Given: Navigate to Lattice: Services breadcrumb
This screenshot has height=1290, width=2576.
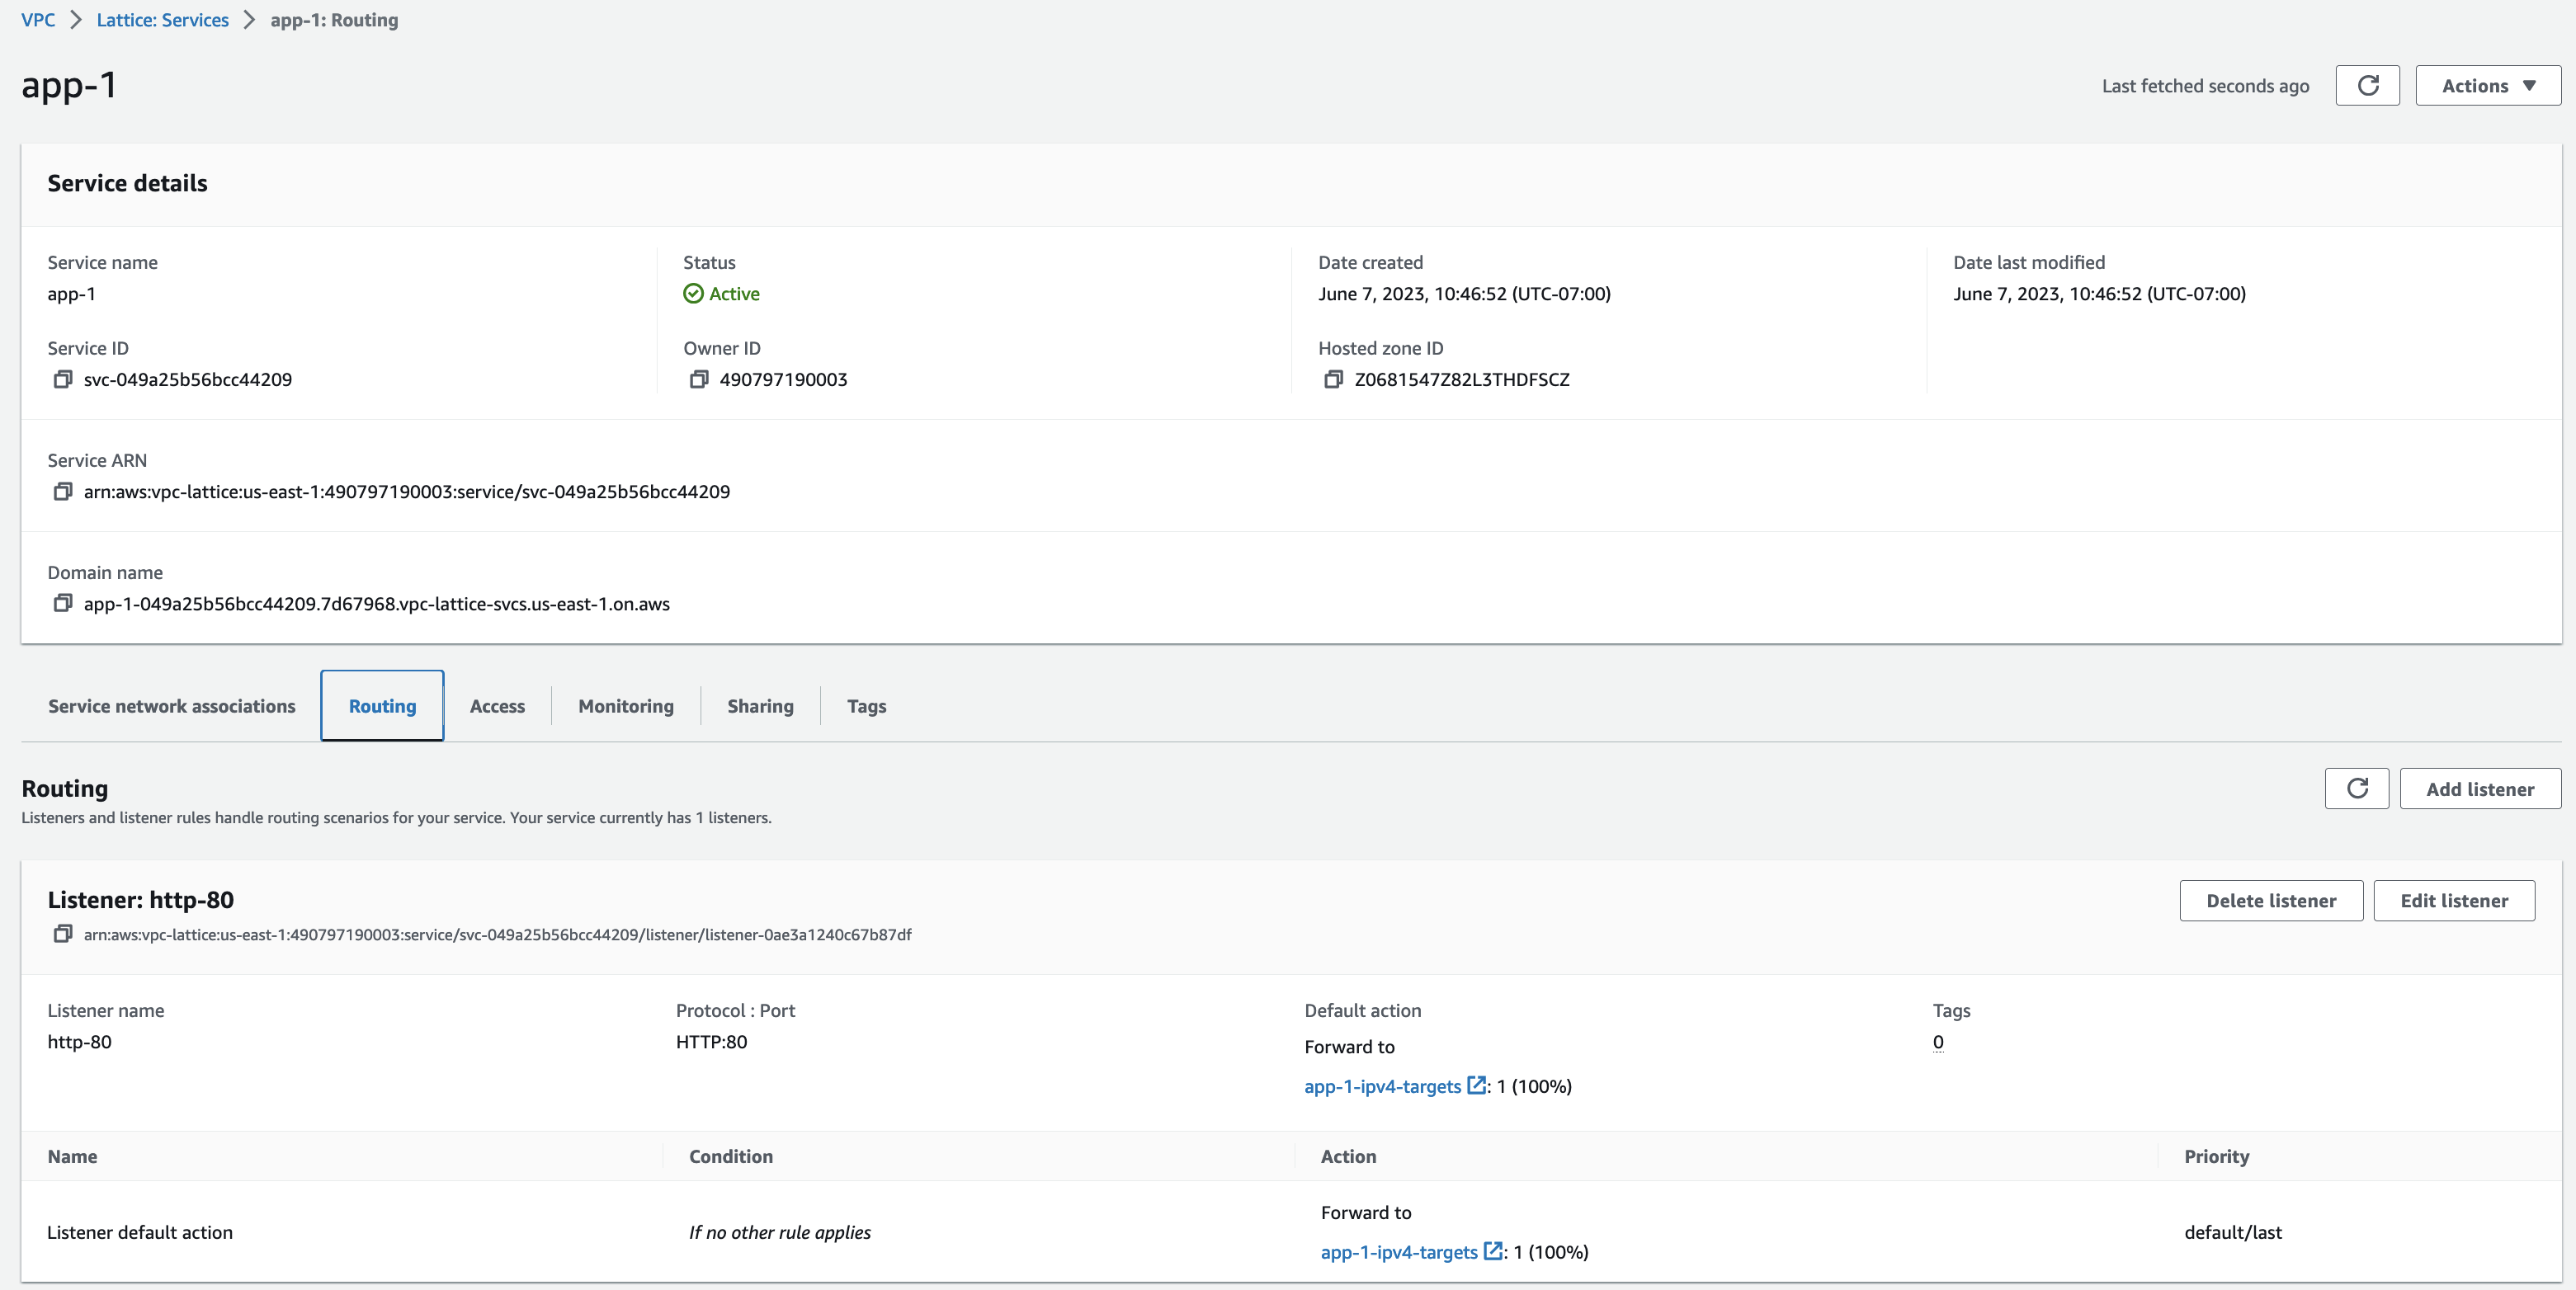Looking at the screenshot, I should tap(162, 20).
